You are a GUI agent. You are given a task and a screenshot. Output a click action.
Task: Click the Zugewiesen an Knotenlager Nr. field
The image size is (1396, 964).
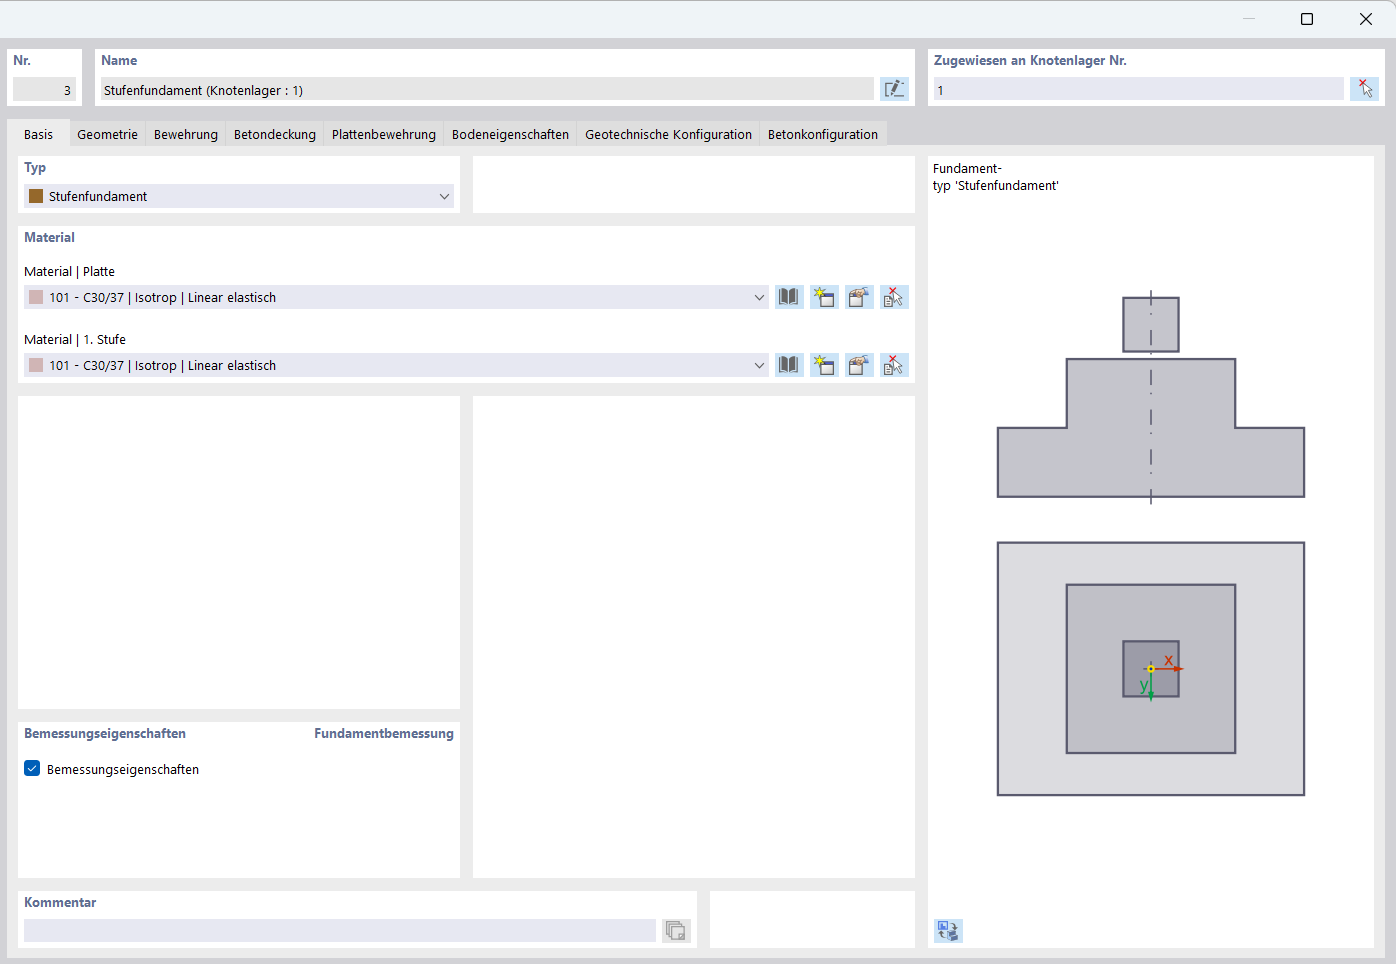pyautogui.click(x=1138, y=89)
